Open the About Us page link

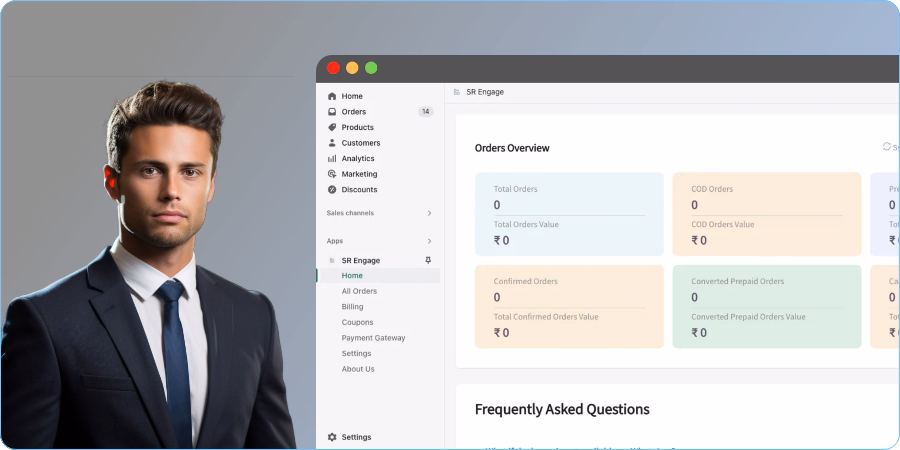click(358, 369)
